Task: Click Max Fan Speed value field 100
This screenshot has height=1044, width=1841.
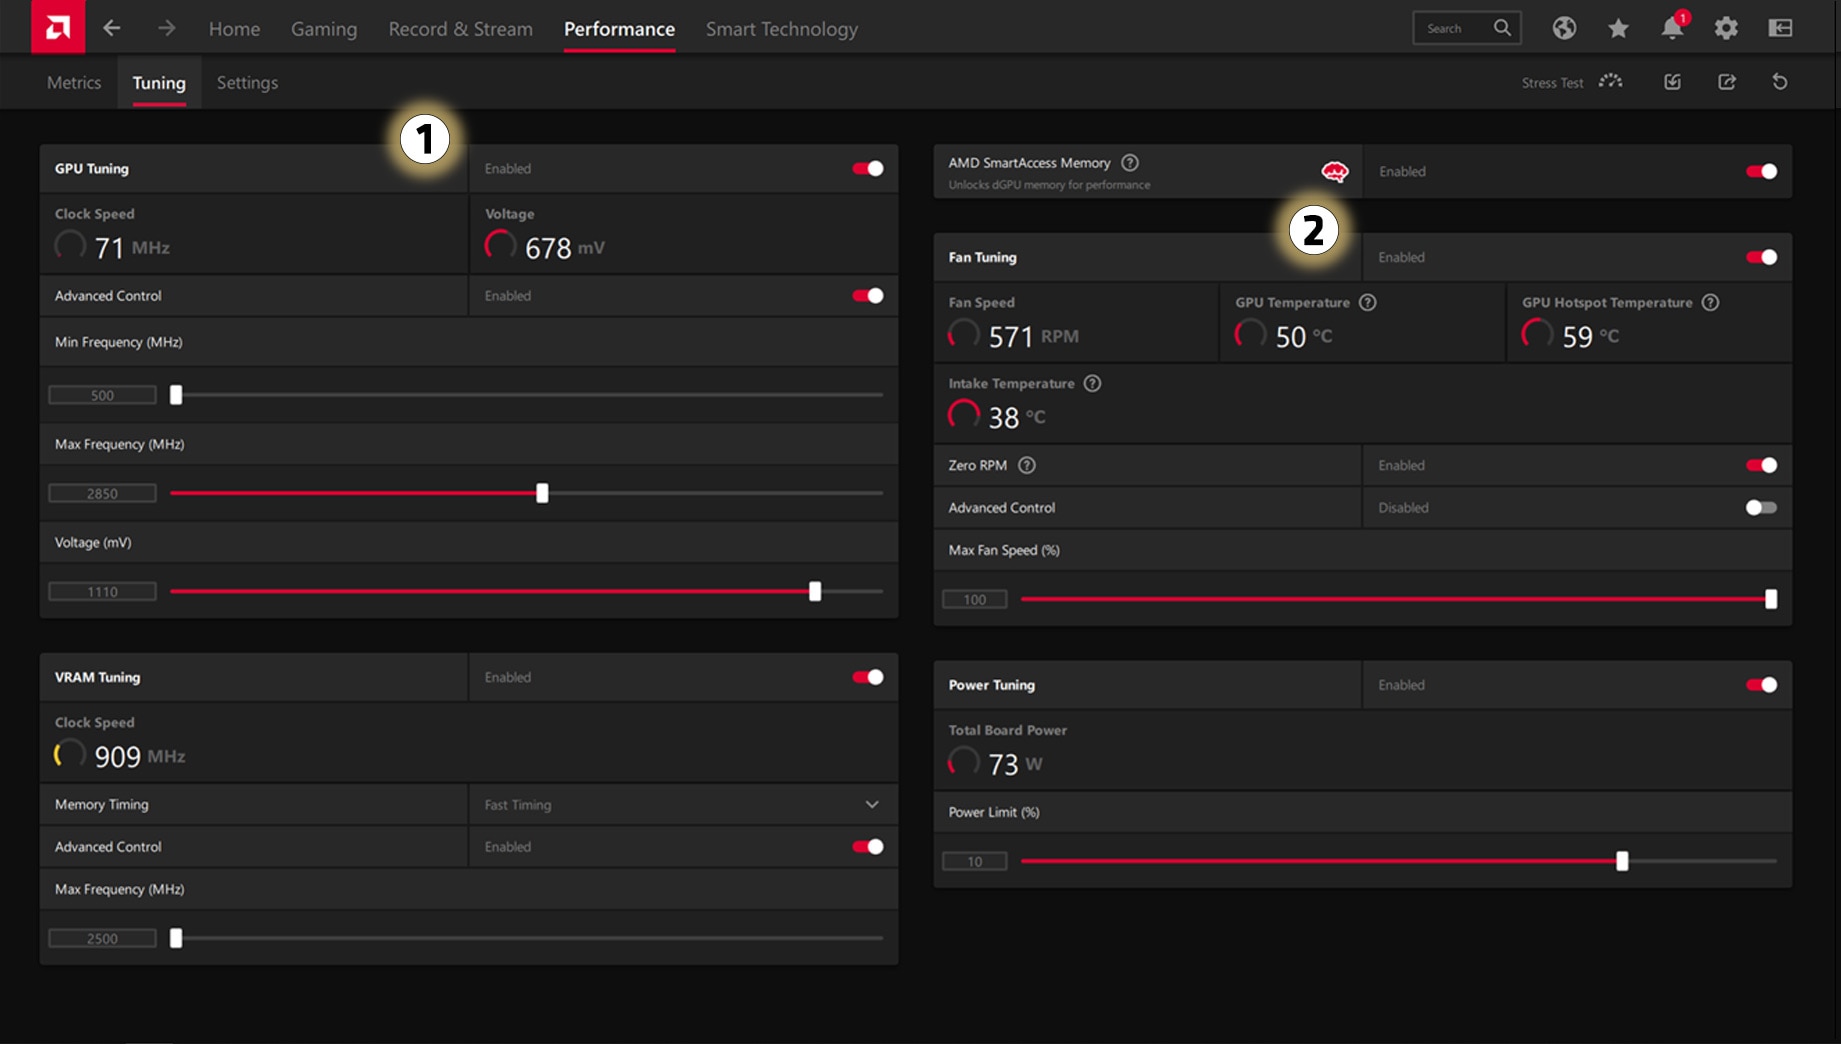Action: 975,599
